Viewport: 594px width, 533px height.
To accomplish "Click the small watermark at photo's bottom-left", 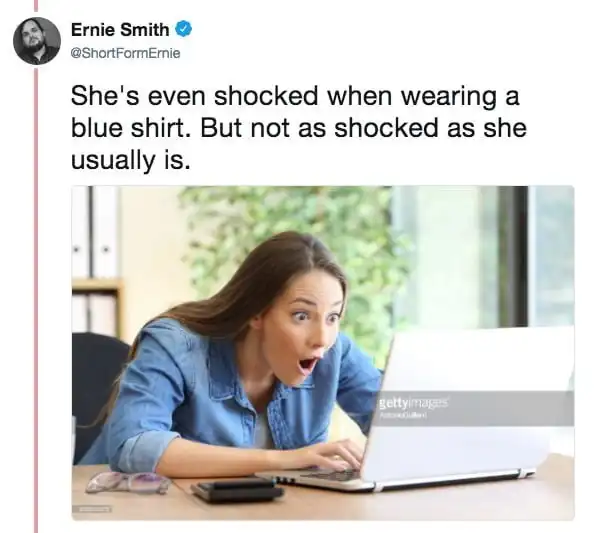I will (x=92, y=510).
